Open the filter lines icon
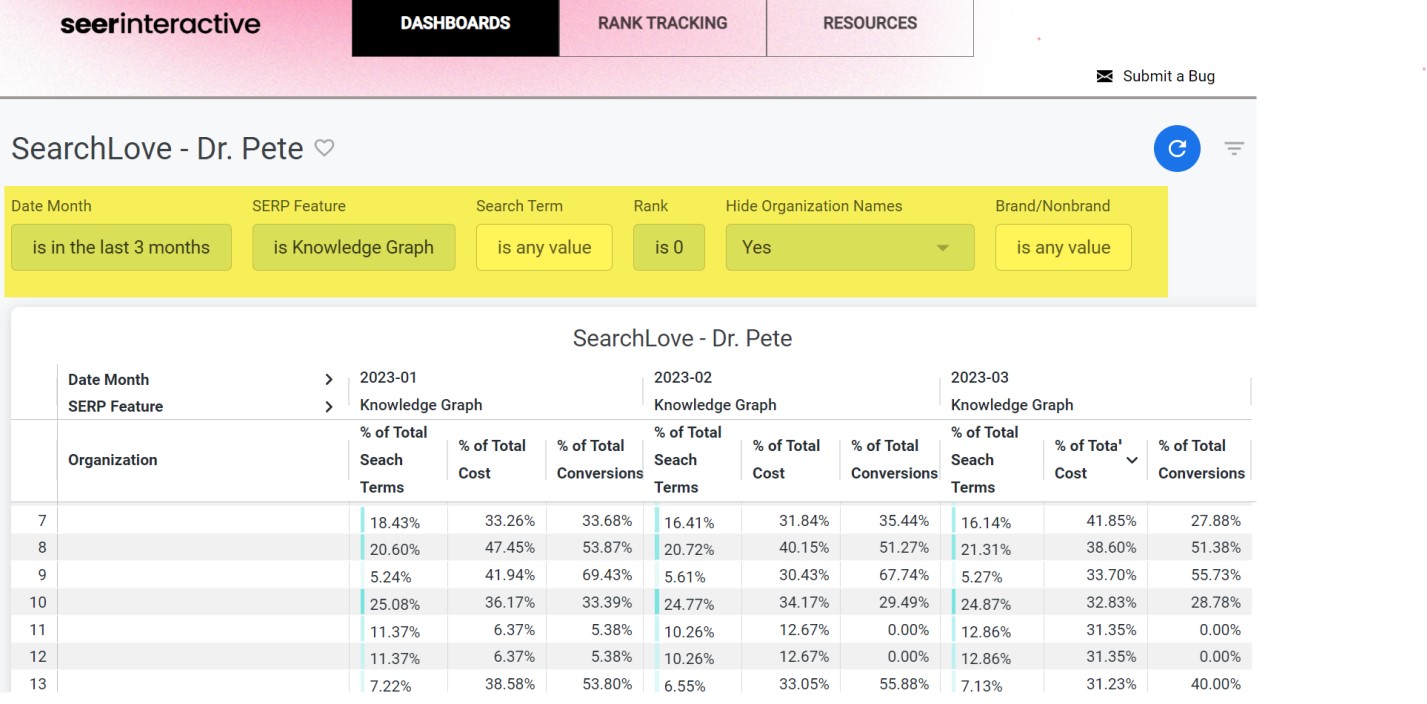Screen dimensions: 1427x704 pos(1234,149)
